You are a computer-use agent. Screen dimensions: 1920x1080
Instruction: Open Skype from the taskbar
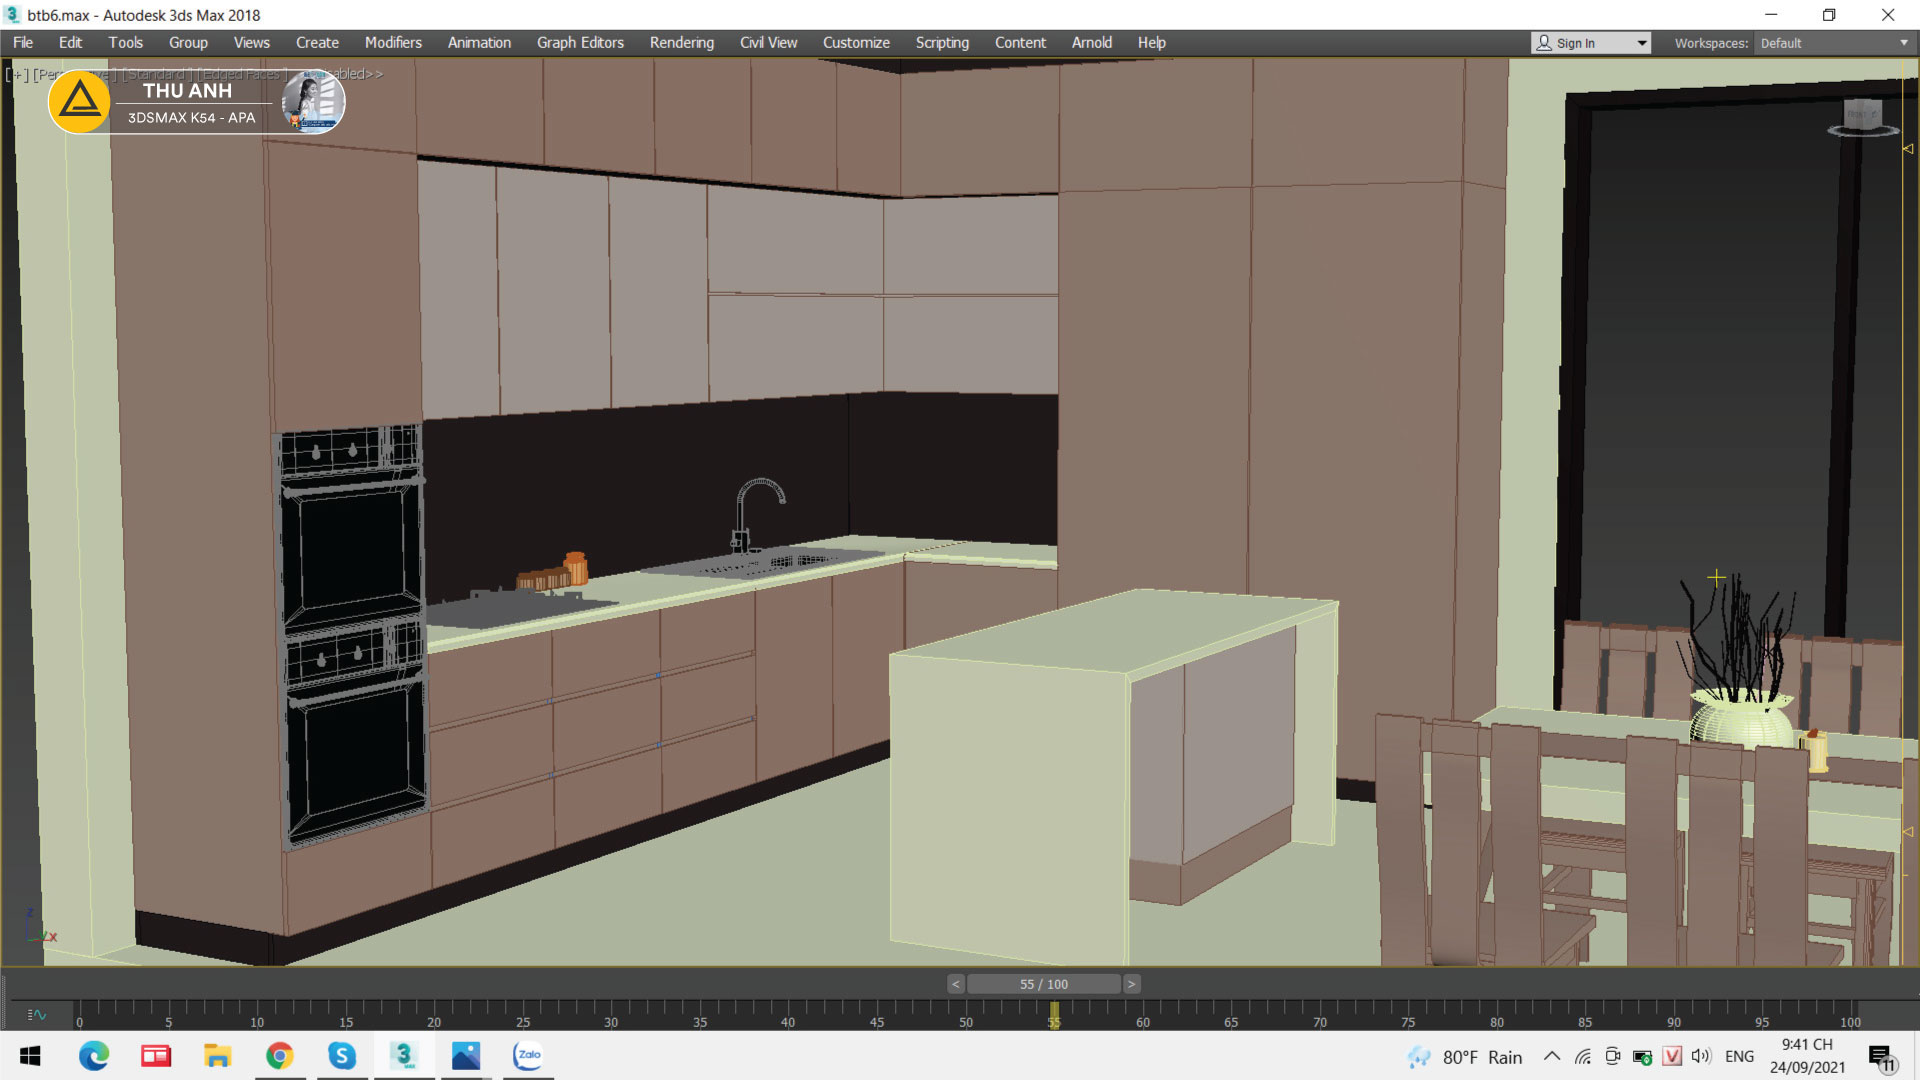(x=342, y=1056)
